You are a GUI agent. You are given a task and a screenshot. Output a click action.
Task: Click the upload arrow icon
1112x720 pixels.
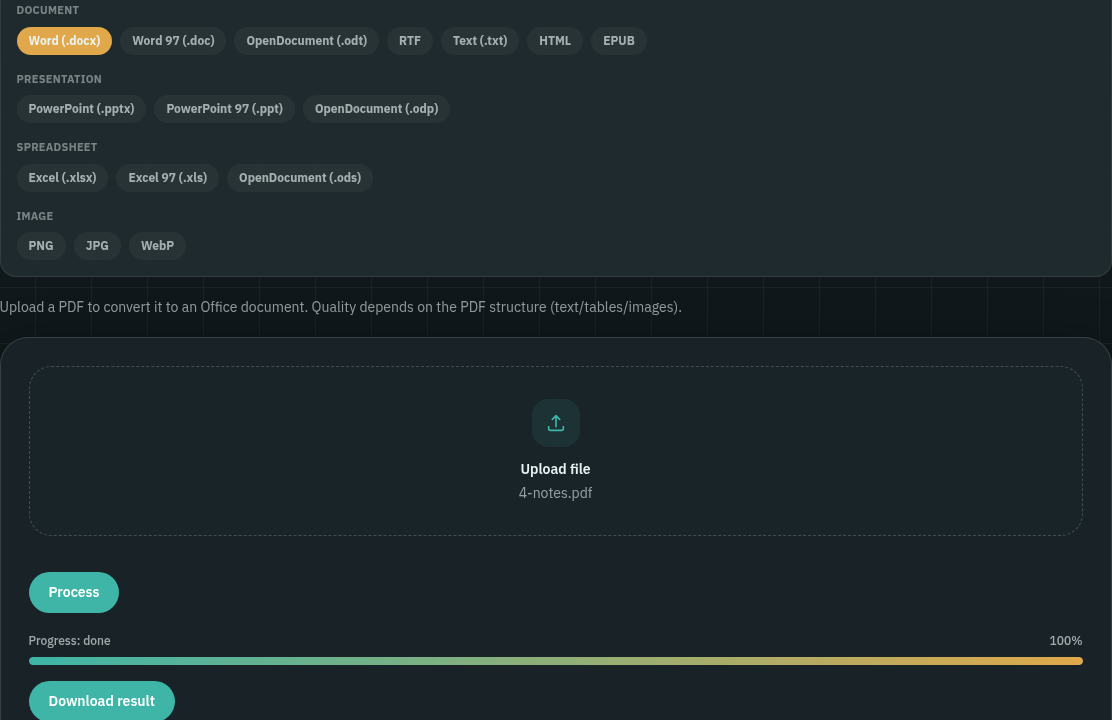point(555,423)
